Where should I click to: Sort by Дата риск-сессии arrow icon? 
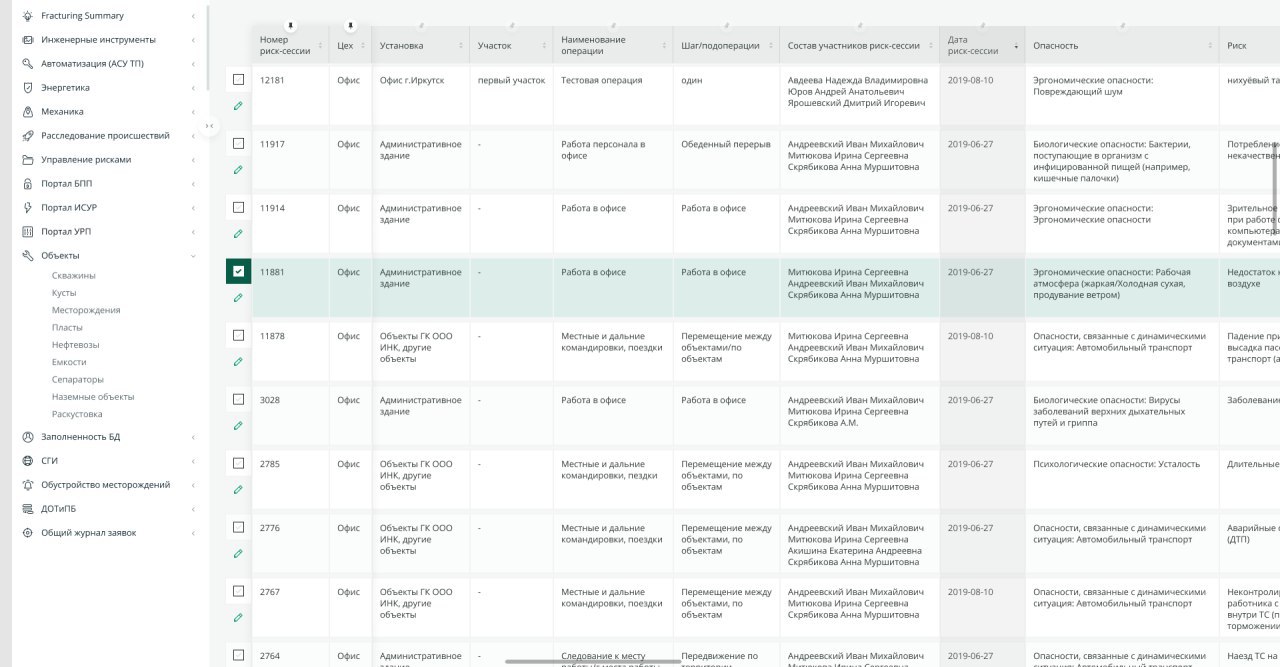tap(1016, 46)
